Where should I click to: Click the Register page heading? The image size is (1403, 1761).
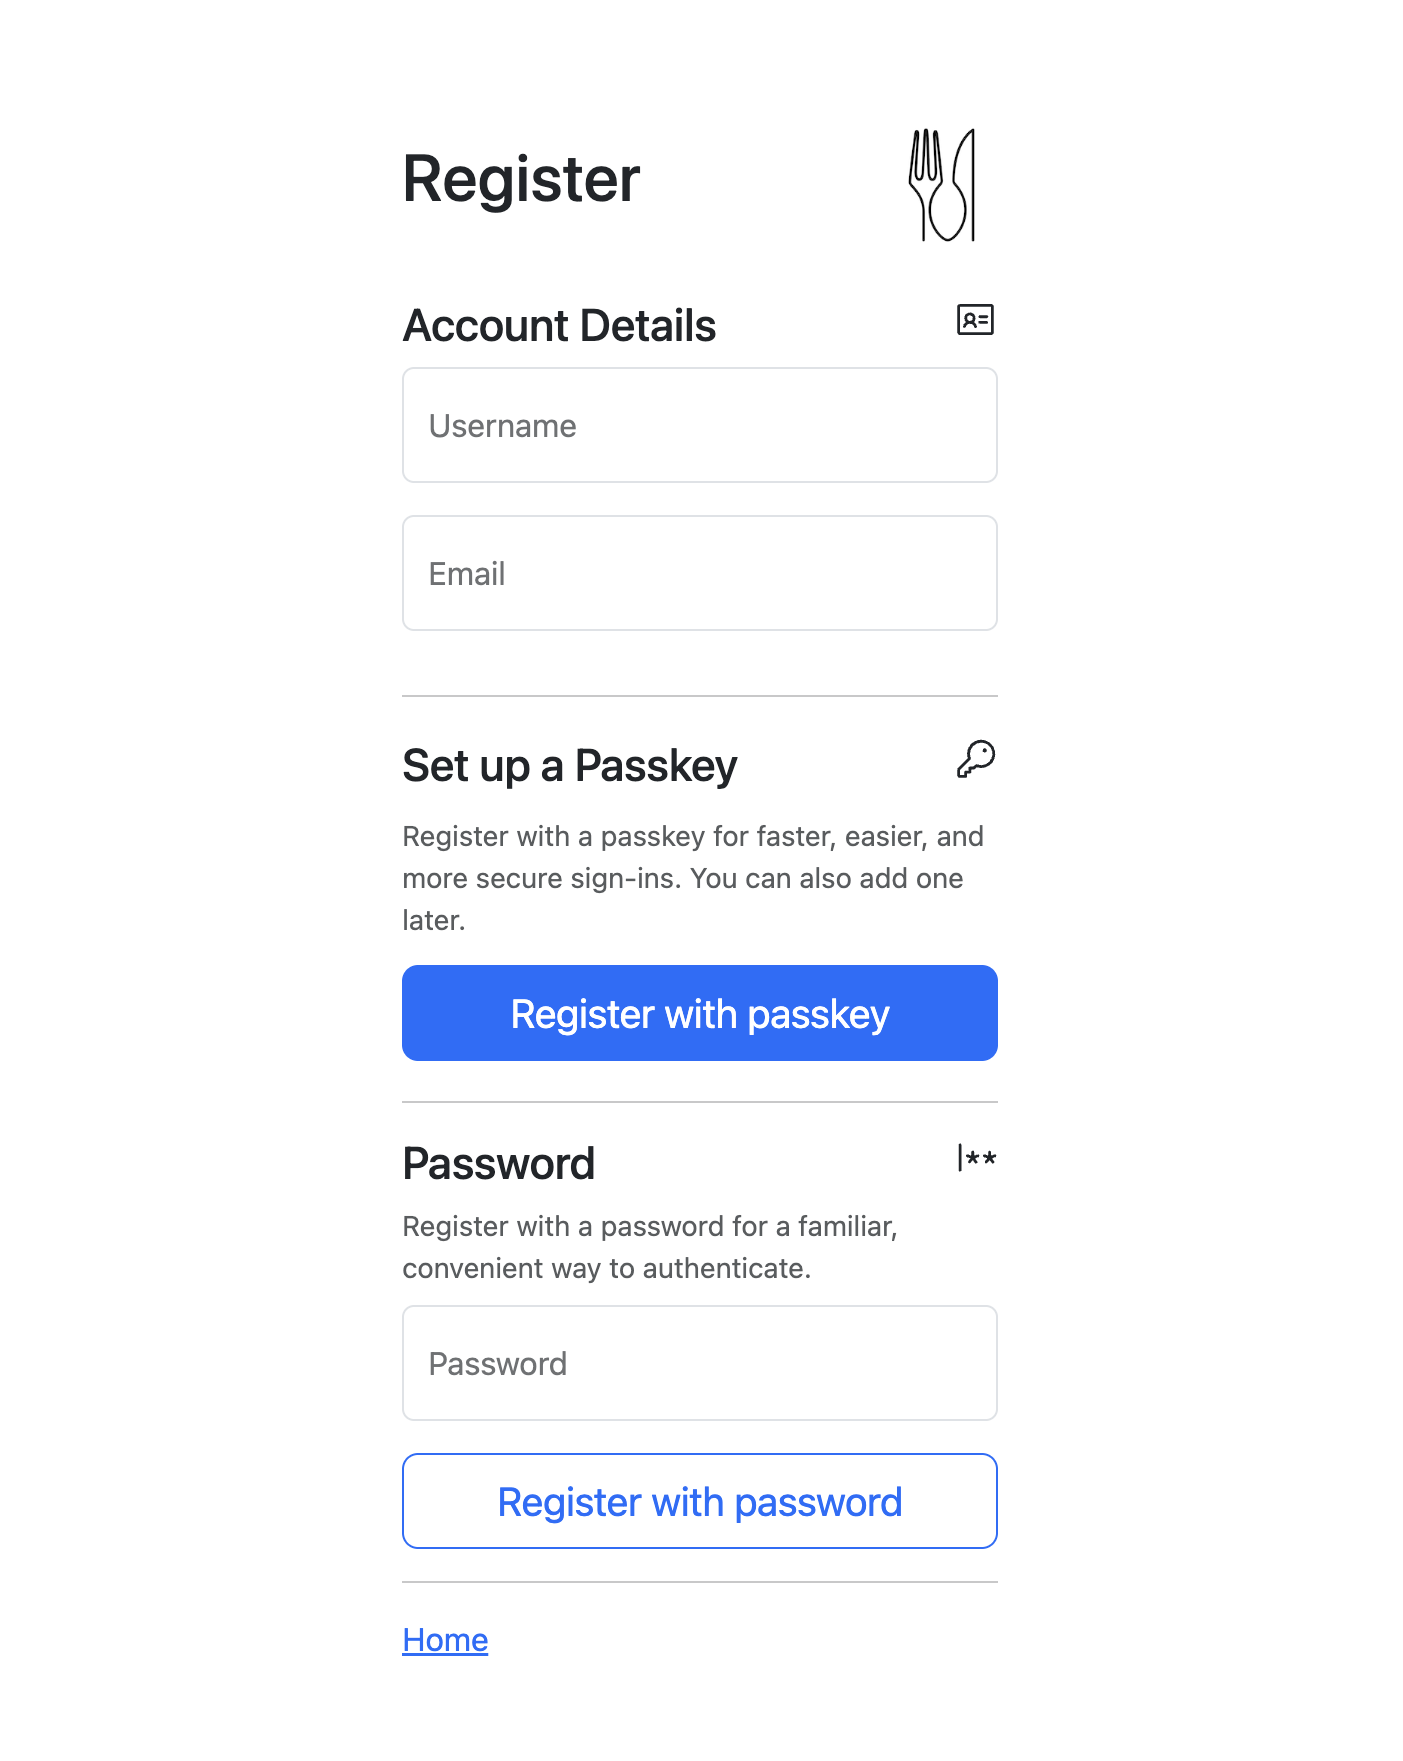point(521,180)
